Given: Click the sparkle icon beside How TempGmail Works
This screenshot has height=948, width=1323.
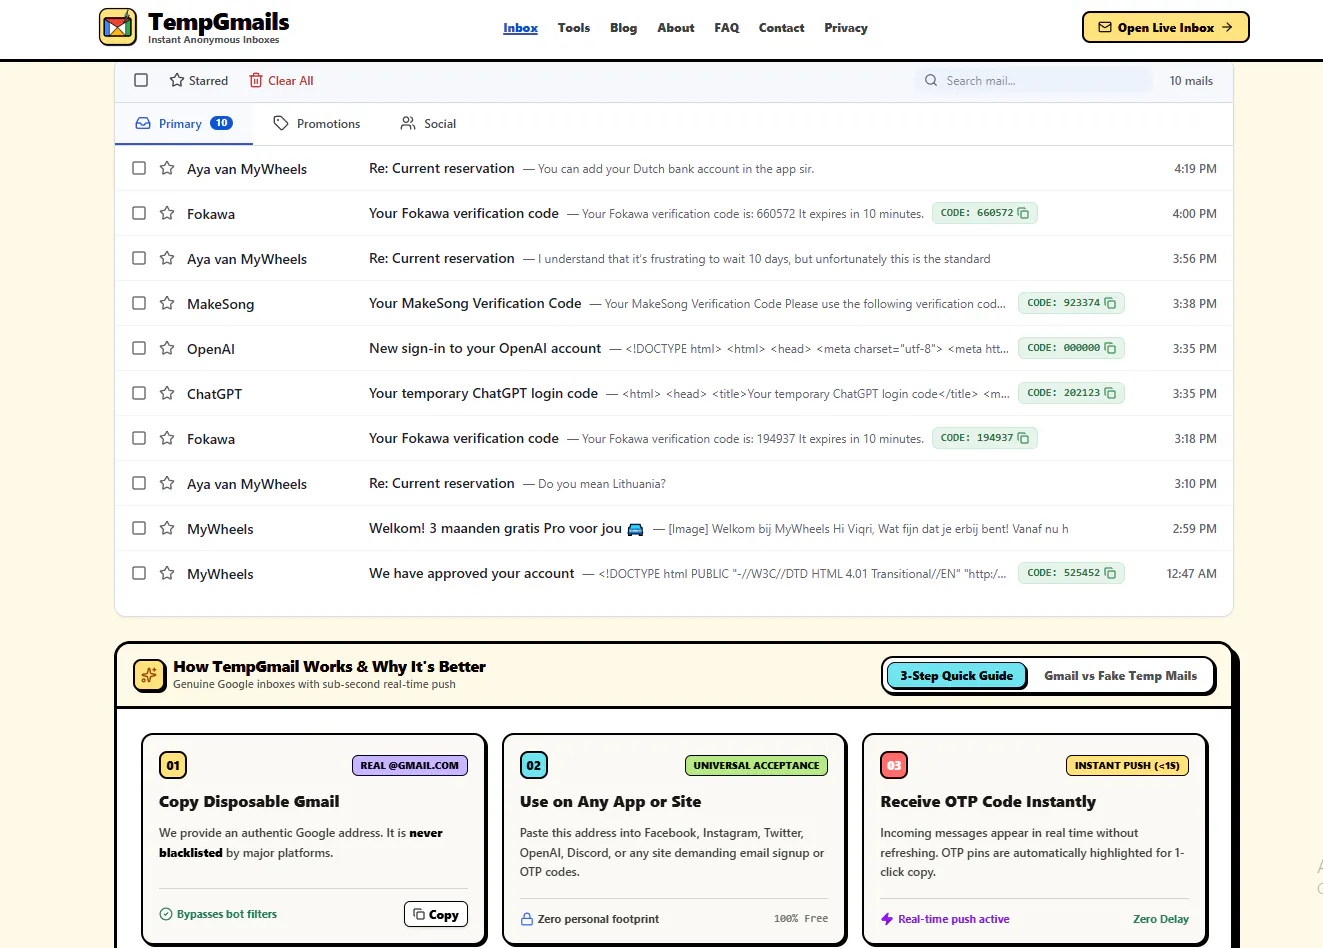Looking at the screenshot, I should tap(149, 675).
